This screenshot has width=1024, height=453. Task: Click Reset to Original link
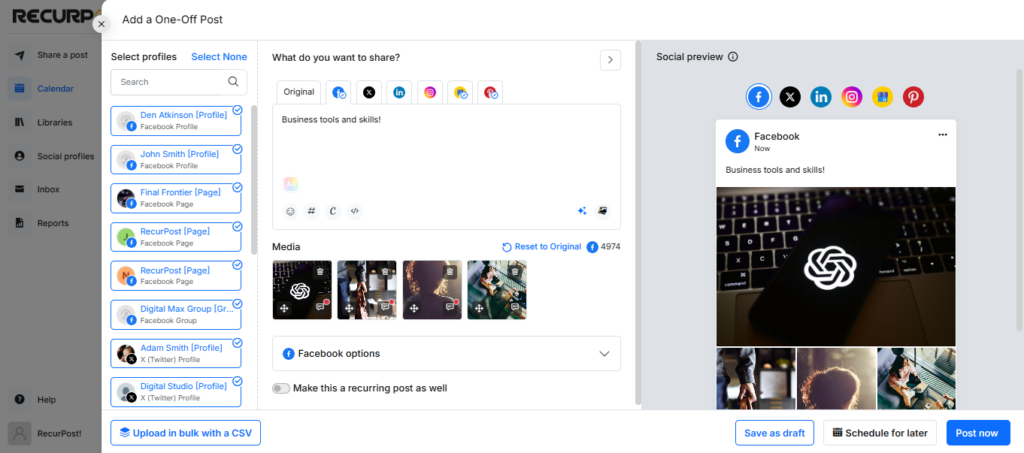[541, 247]
